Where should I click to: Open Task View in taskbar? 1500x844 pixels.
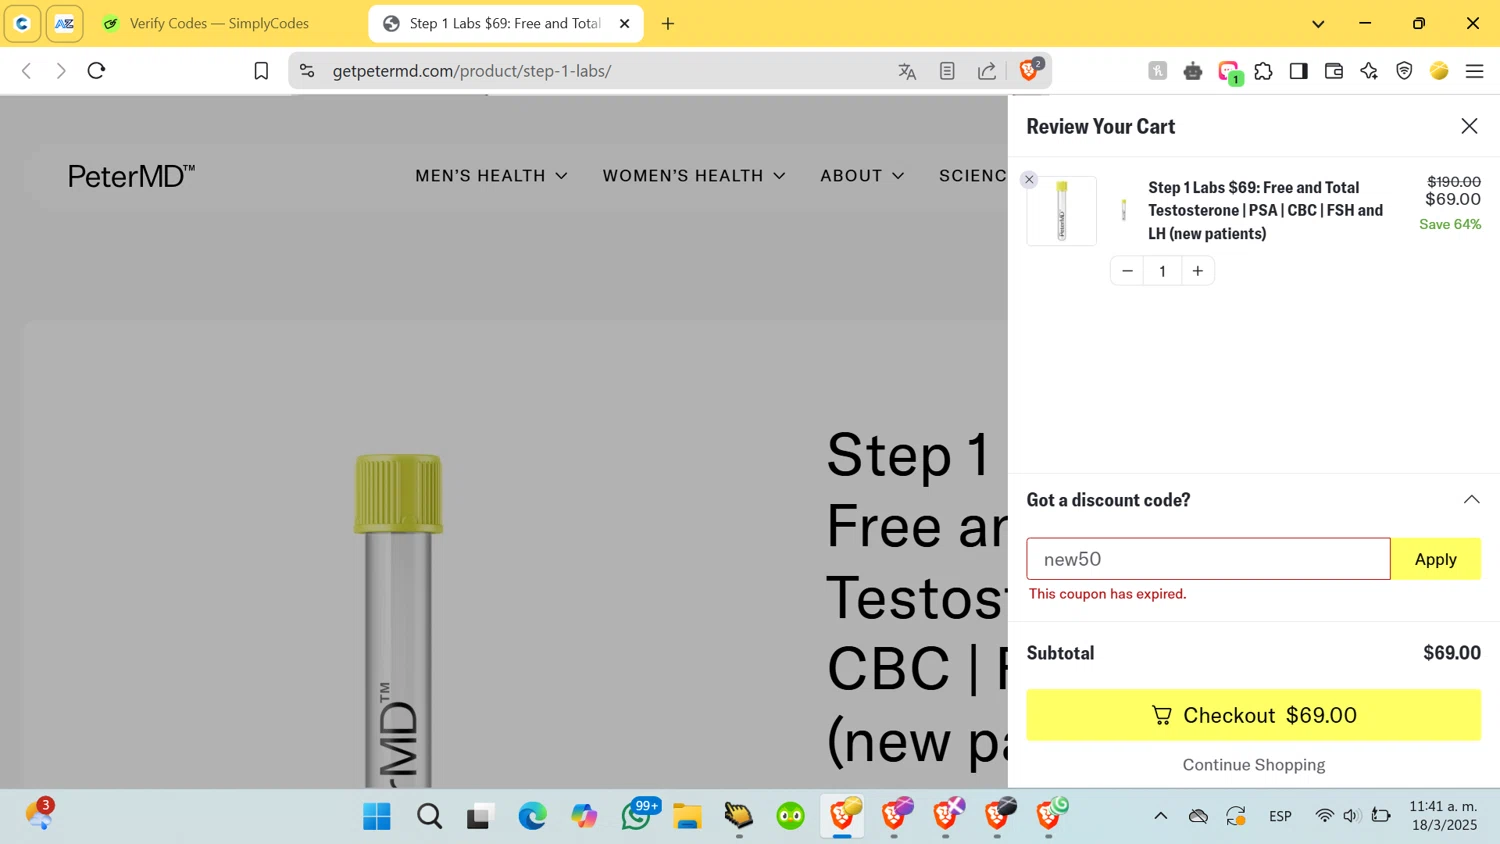click(x=481, y=816)
